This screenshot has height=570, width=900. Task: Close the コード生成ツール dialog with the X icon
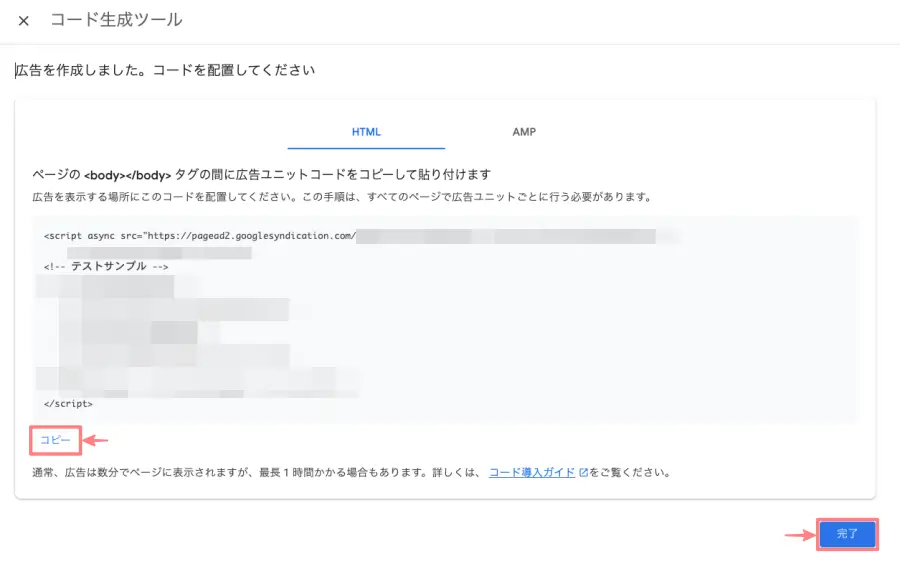pos(24,21)
